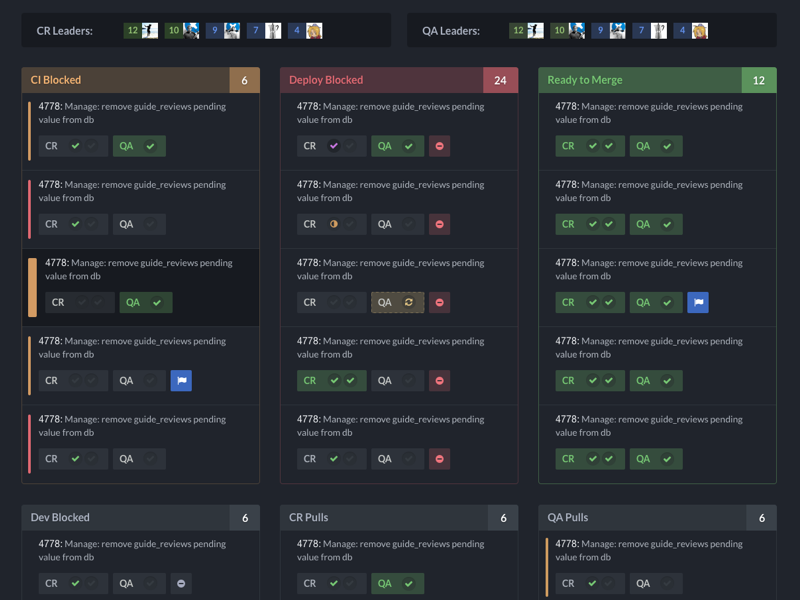Expand the CI Blocked column header
The image size is (800, 600).
(x=140, y=78)
